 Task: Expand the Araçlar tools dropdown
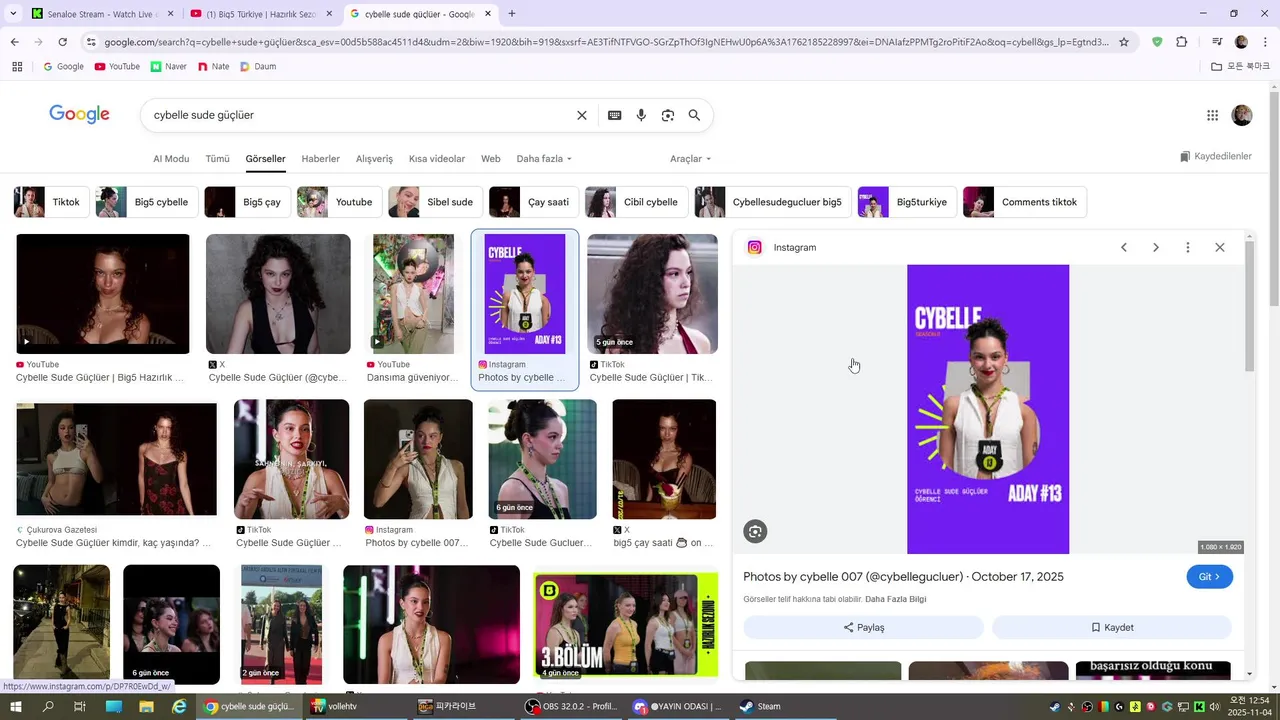[x=690, y=159]
